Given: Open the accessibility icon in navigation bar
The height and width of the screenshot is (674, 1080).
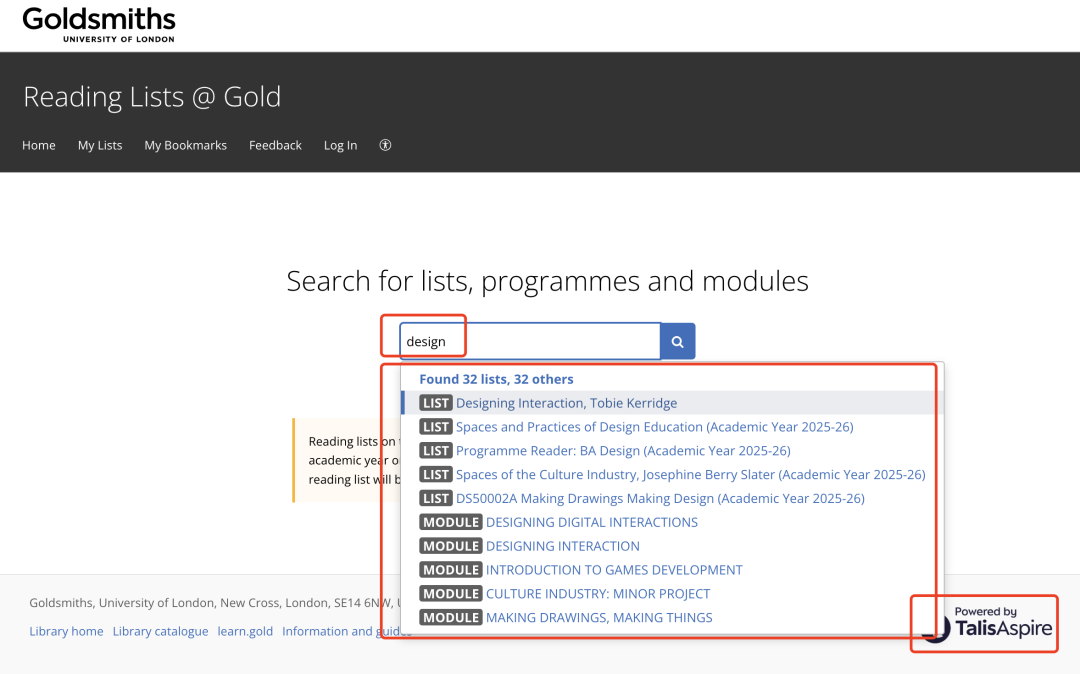Looking at the screenshot, I should 386,145.
